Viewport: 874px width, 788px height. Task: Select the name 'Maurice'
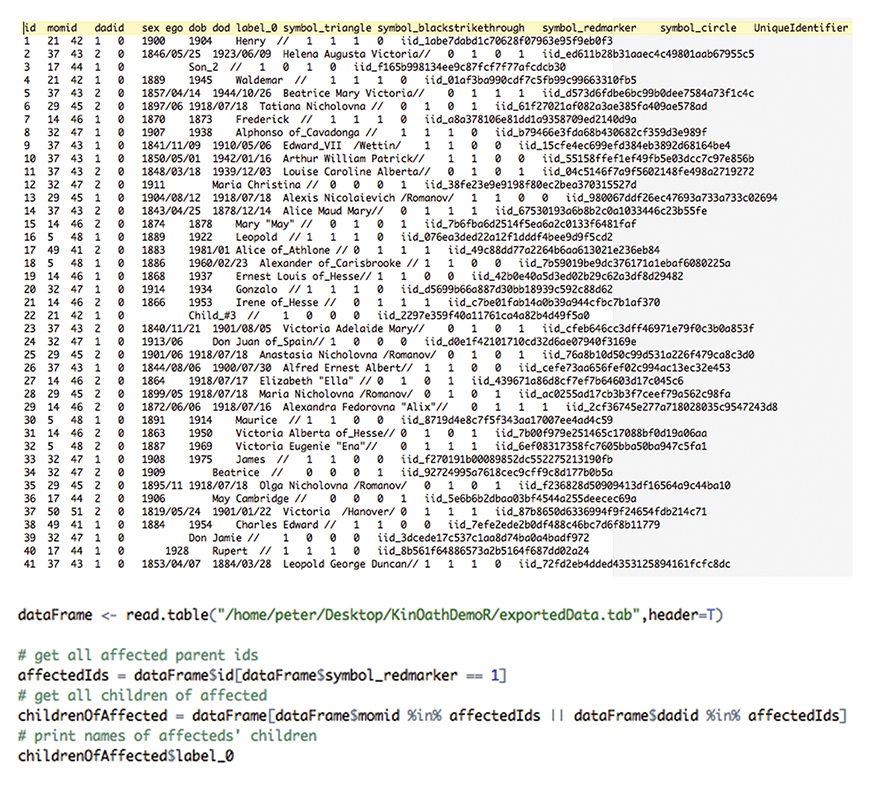tap(256, 420)
